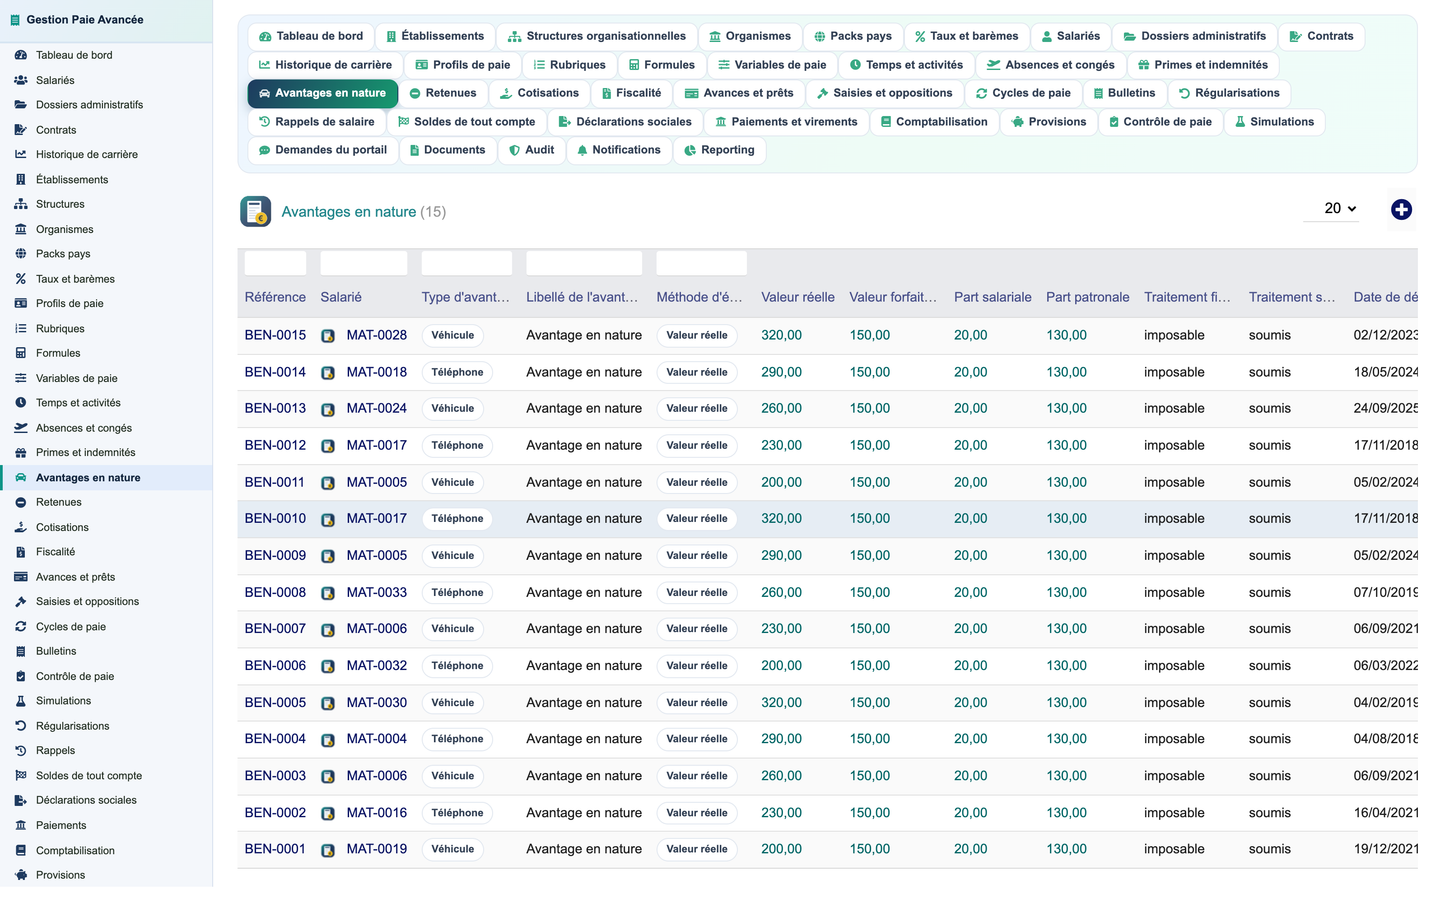This screenshot has height=903, width=1445.
Task: Open reference link BEN-0015
Action: (275, 335)
